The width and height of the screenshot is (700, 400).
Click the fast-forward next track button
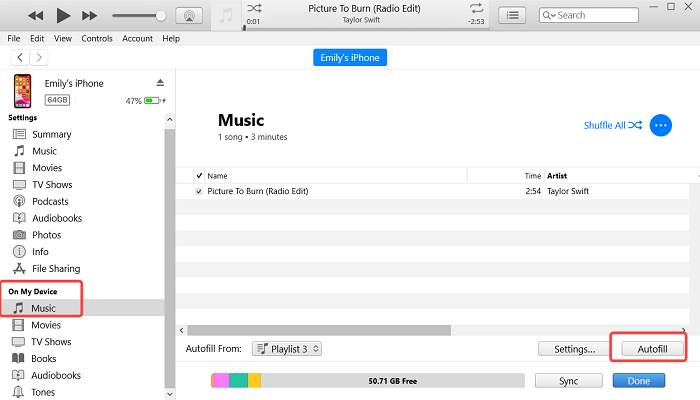pyautogui.click(x=89, y=16)
